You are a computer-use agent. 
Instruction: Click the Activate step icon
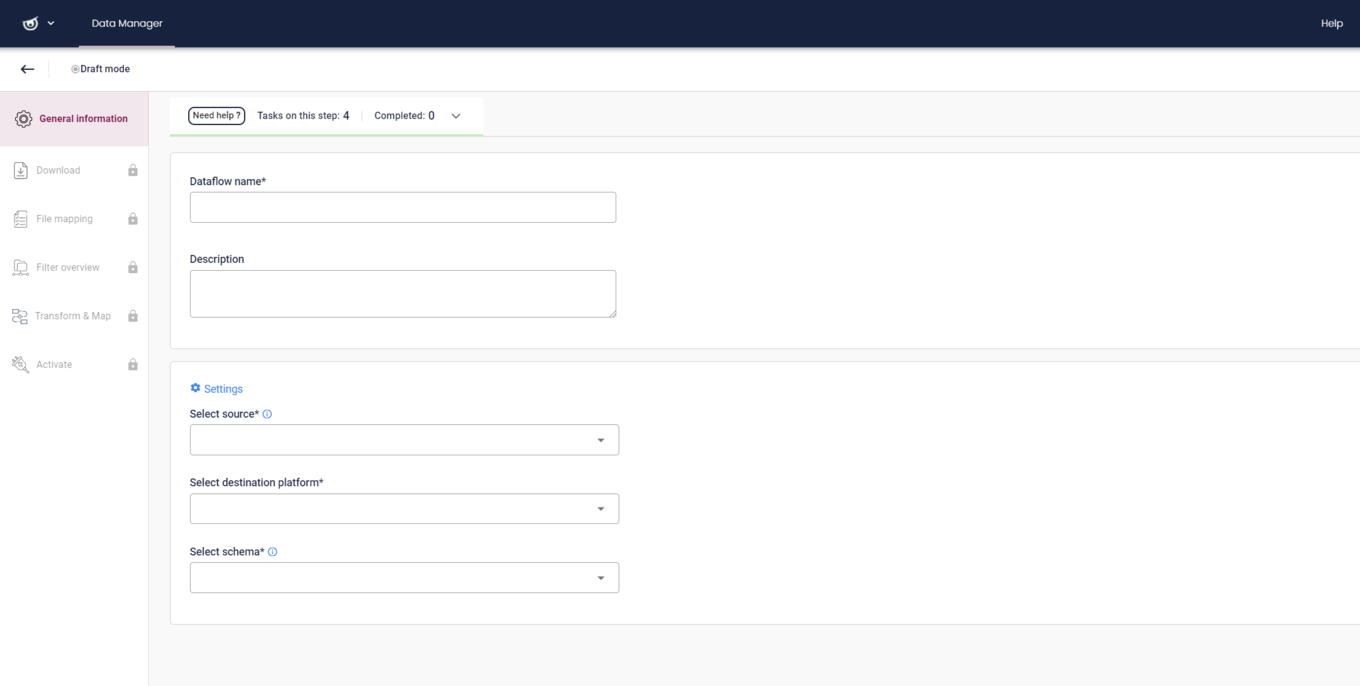click(x=20, y=364)
